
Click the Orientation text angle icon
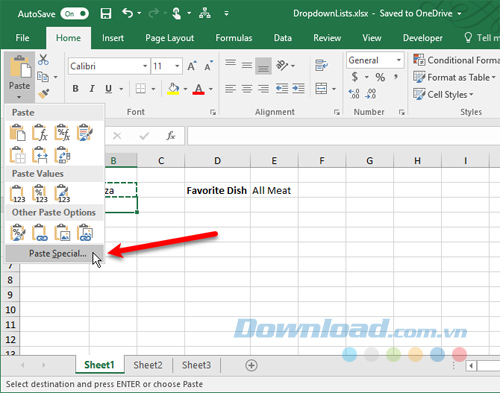pos(282,65)
